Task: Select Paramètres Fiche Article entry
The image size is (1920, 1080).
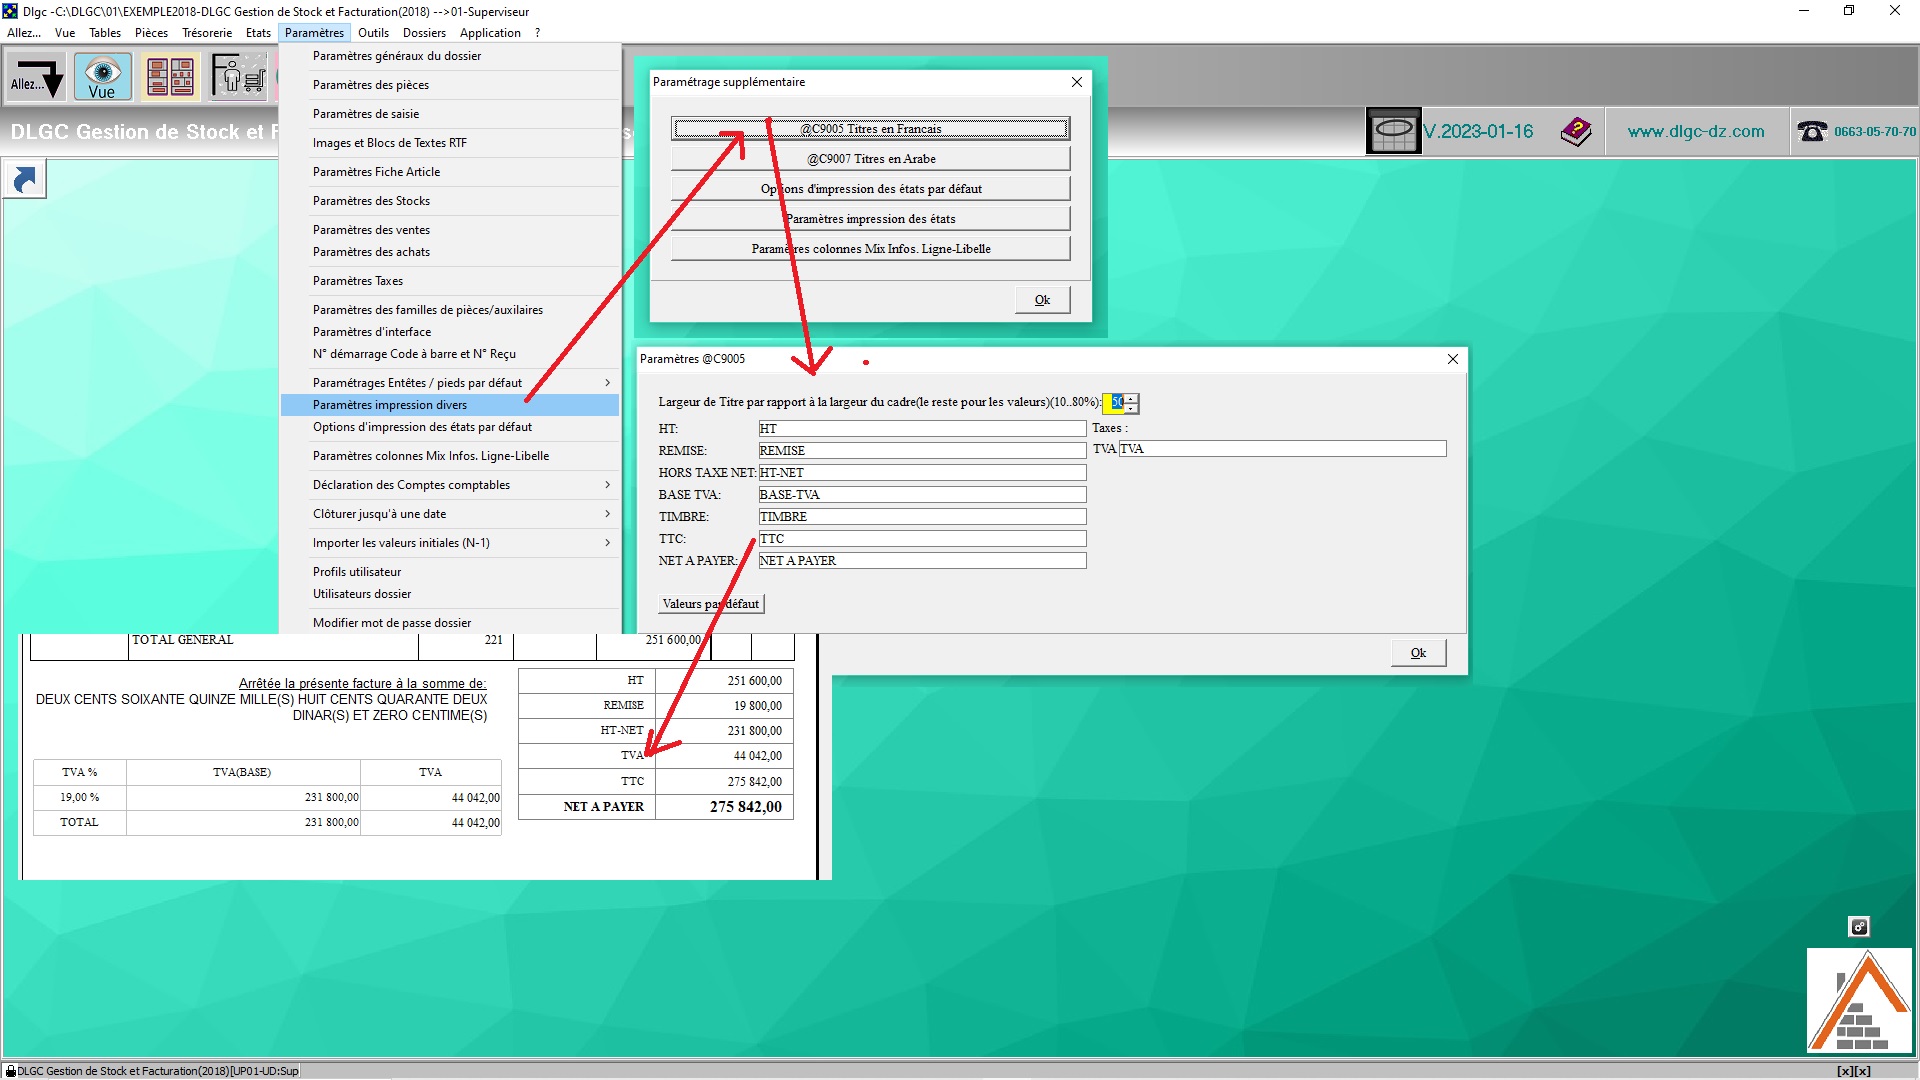Action: pyautogui.click(x=450, y=172)
